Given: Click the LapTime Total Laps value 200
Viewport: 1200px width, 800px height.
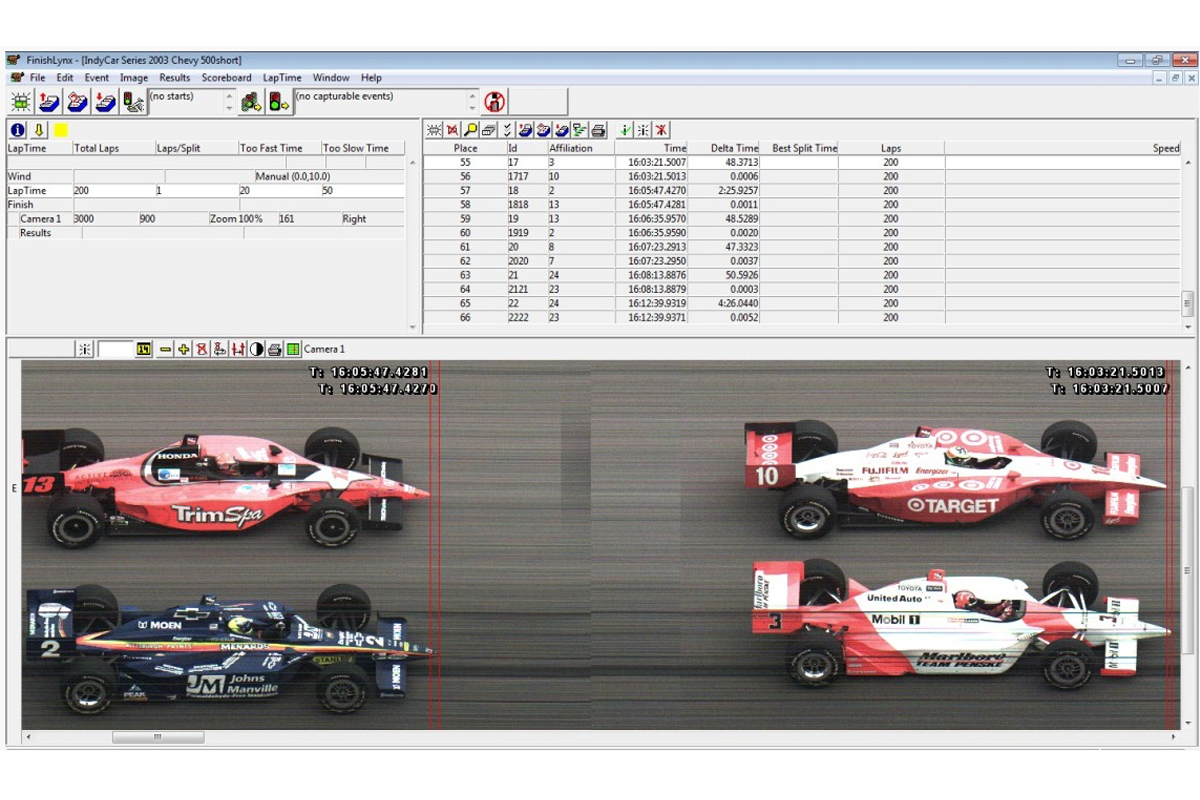Looking at the screenshot, I should point(81,190).
